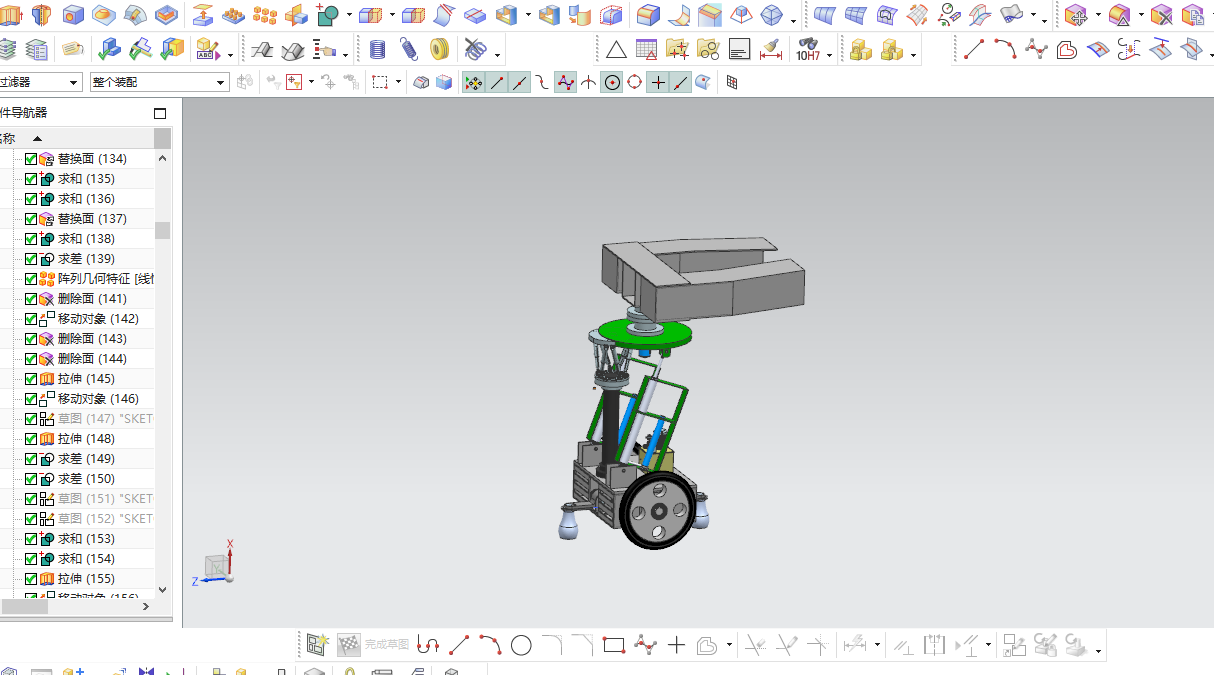Click the navigator horizontal scroll right arrow

pos(146,606)
